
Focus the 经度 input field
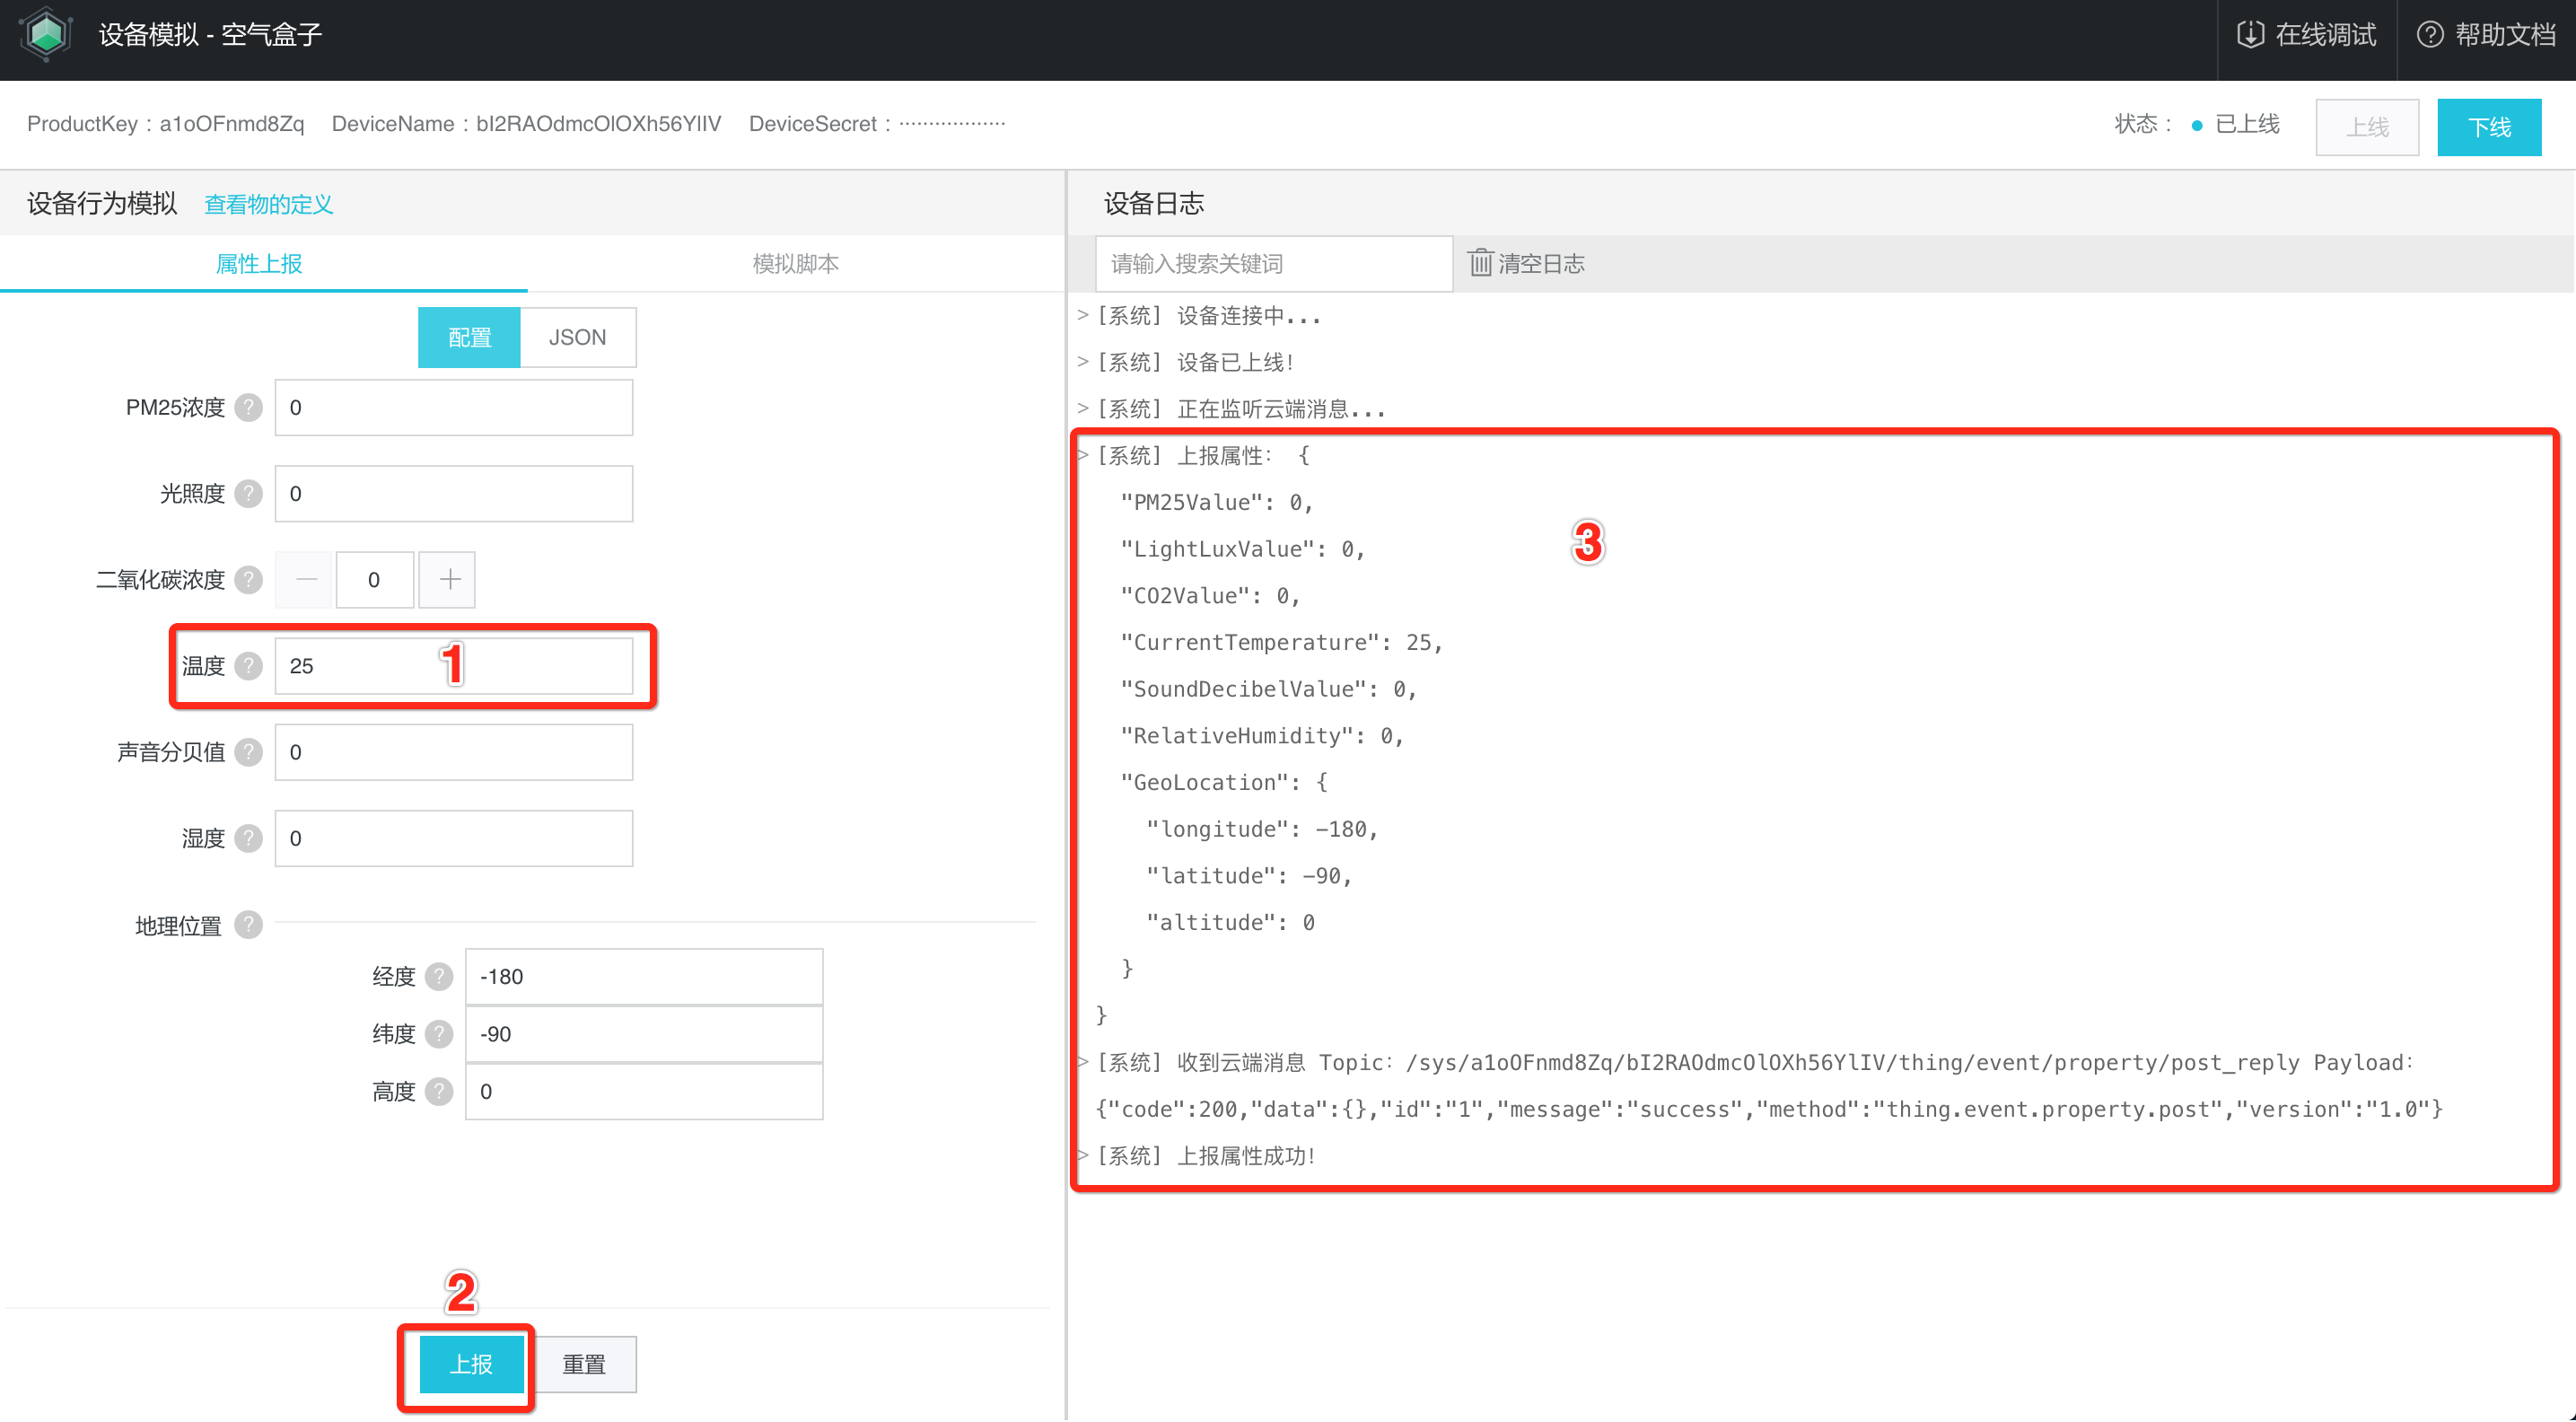[644, 976]
